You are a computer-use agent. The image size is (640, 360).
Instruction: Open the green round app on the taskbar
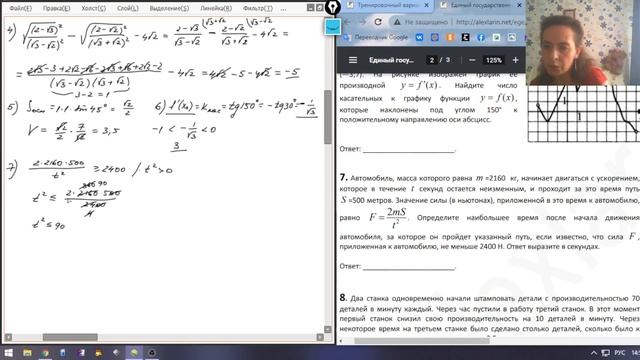[134, 353]
